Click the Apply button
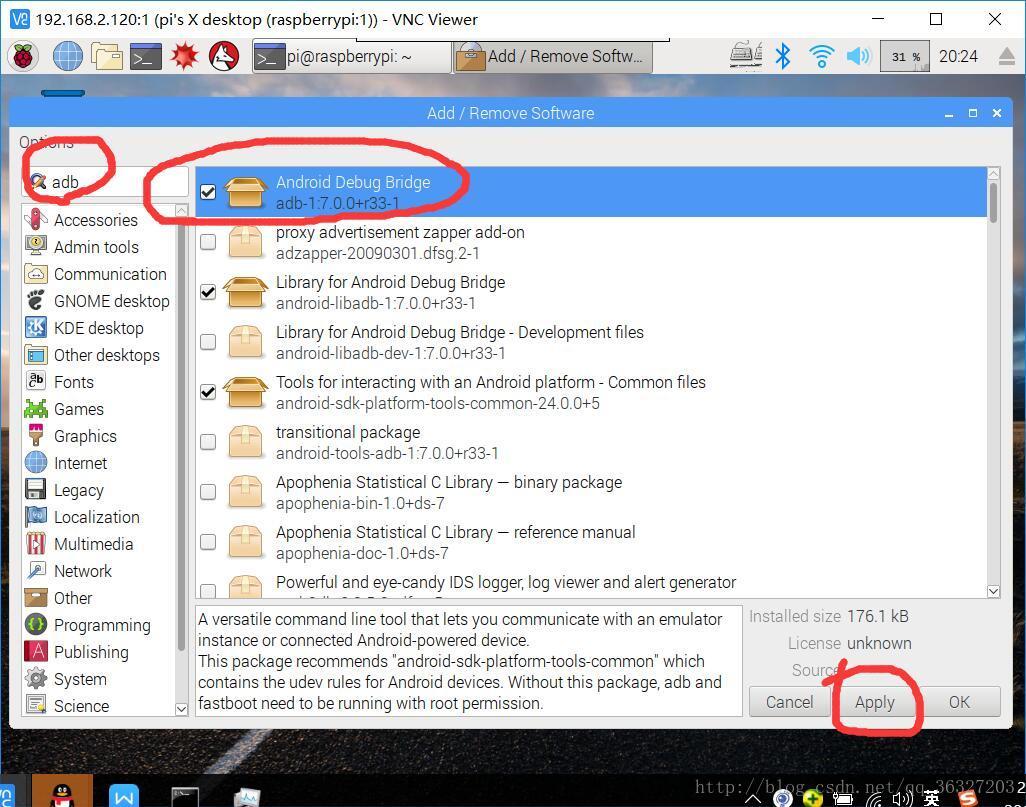Image resolution: width=1026 pixels, height=807 pixels. point(874,702)
